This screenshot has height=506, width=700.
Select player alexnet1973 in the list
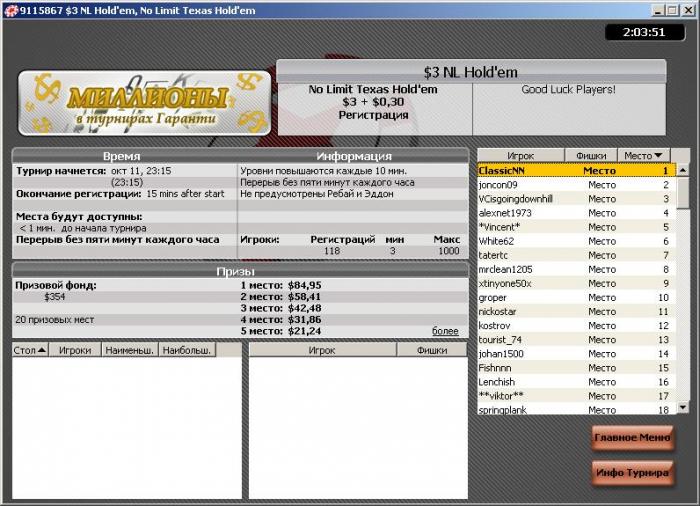576,213
